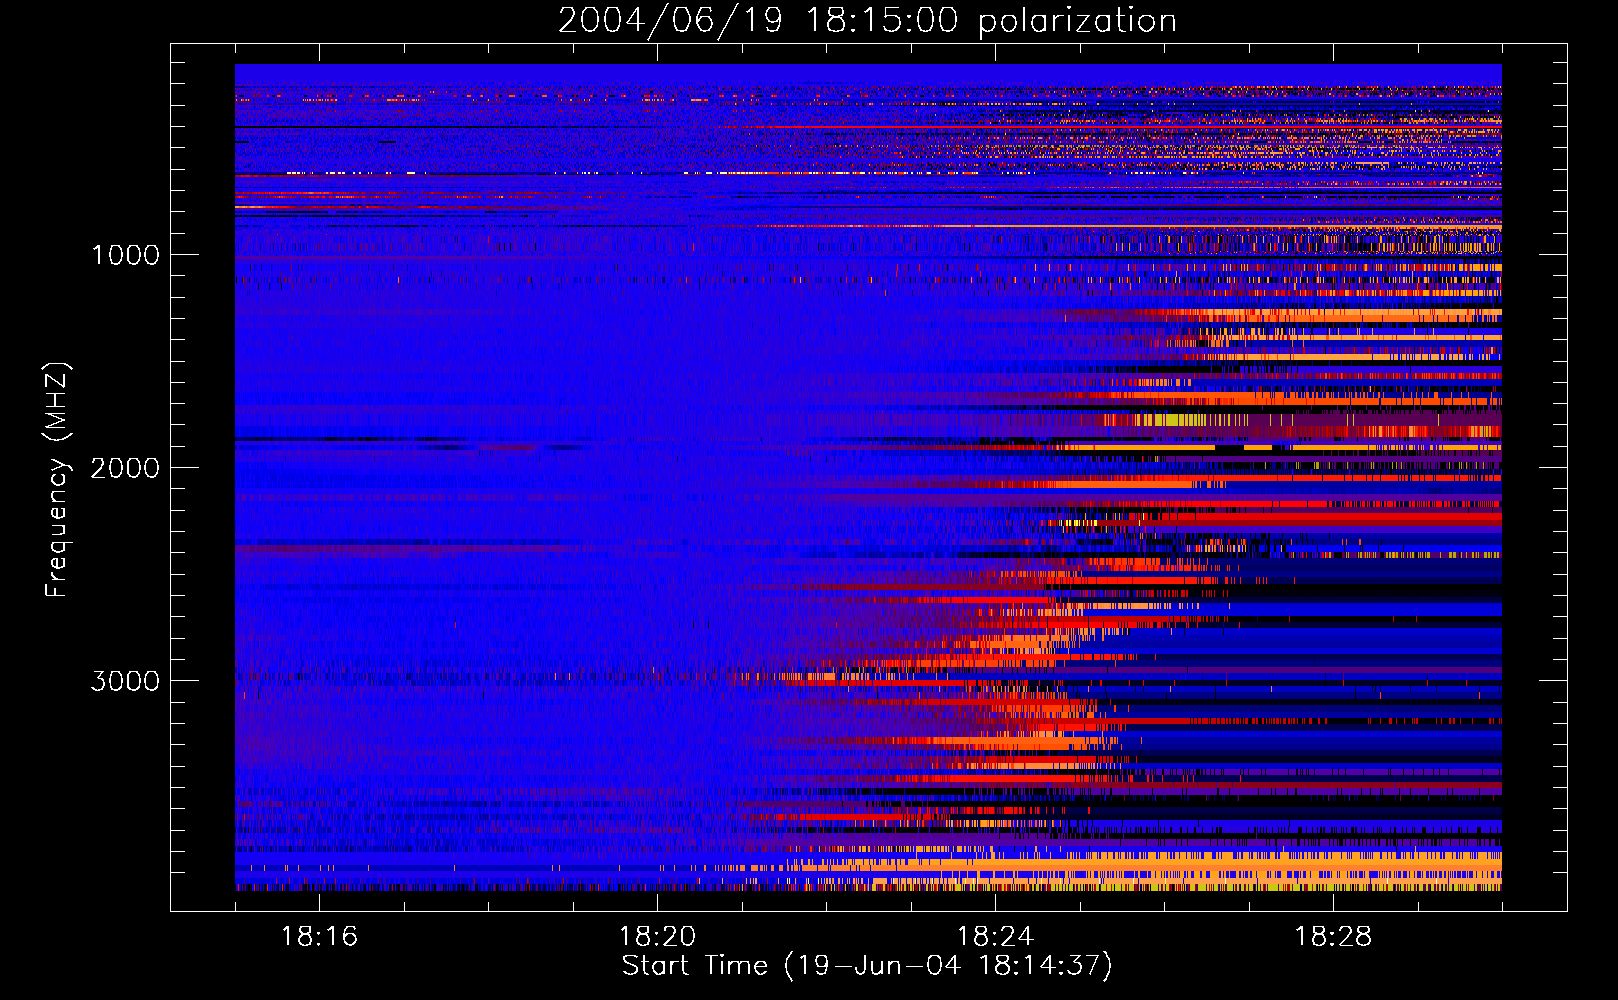1618x1000 pixels.
Task: Click the "Frequency (MHZ)" axis label
Action: pyautogui.click(x=57, y=480)
